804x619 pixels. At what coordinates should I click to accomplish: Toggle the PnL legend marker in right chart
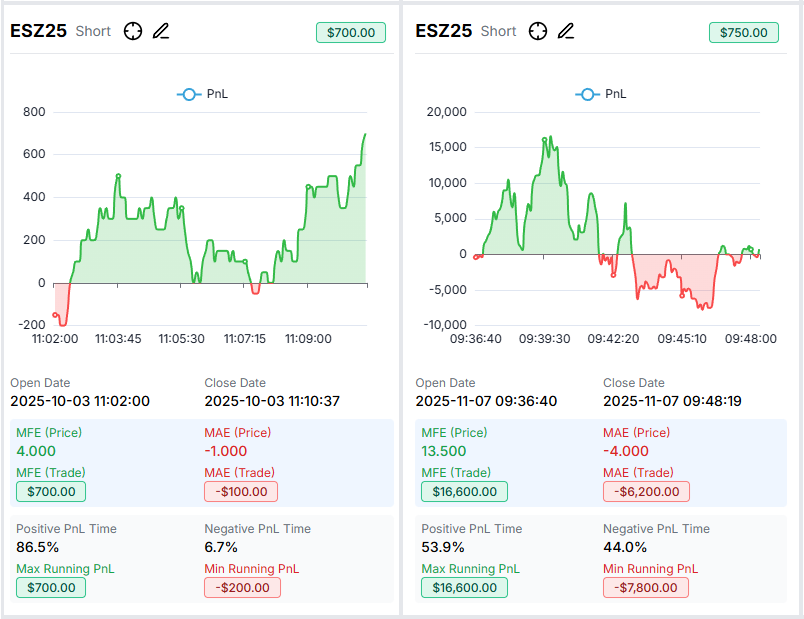click(587, 94)
